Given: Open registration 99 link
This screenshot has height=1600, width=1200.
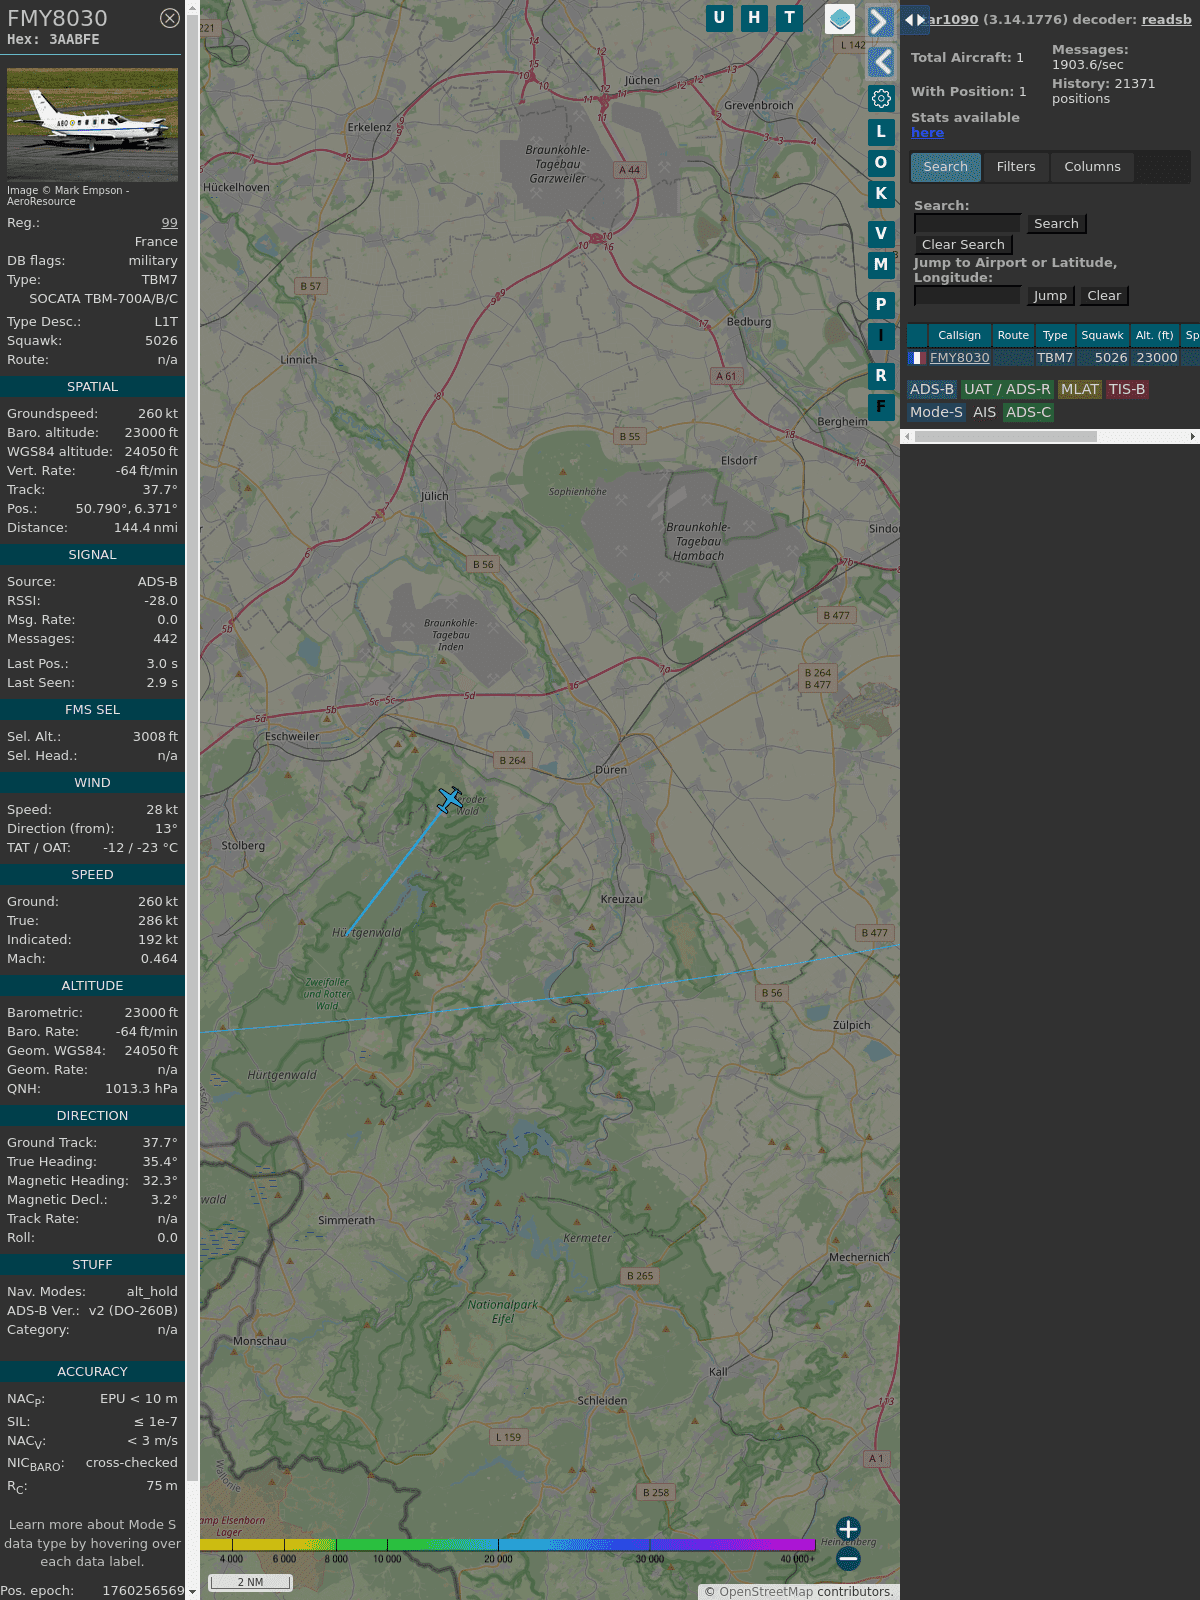Looking at the screenshot, I should pyautogui.click(x=170, y=223).
